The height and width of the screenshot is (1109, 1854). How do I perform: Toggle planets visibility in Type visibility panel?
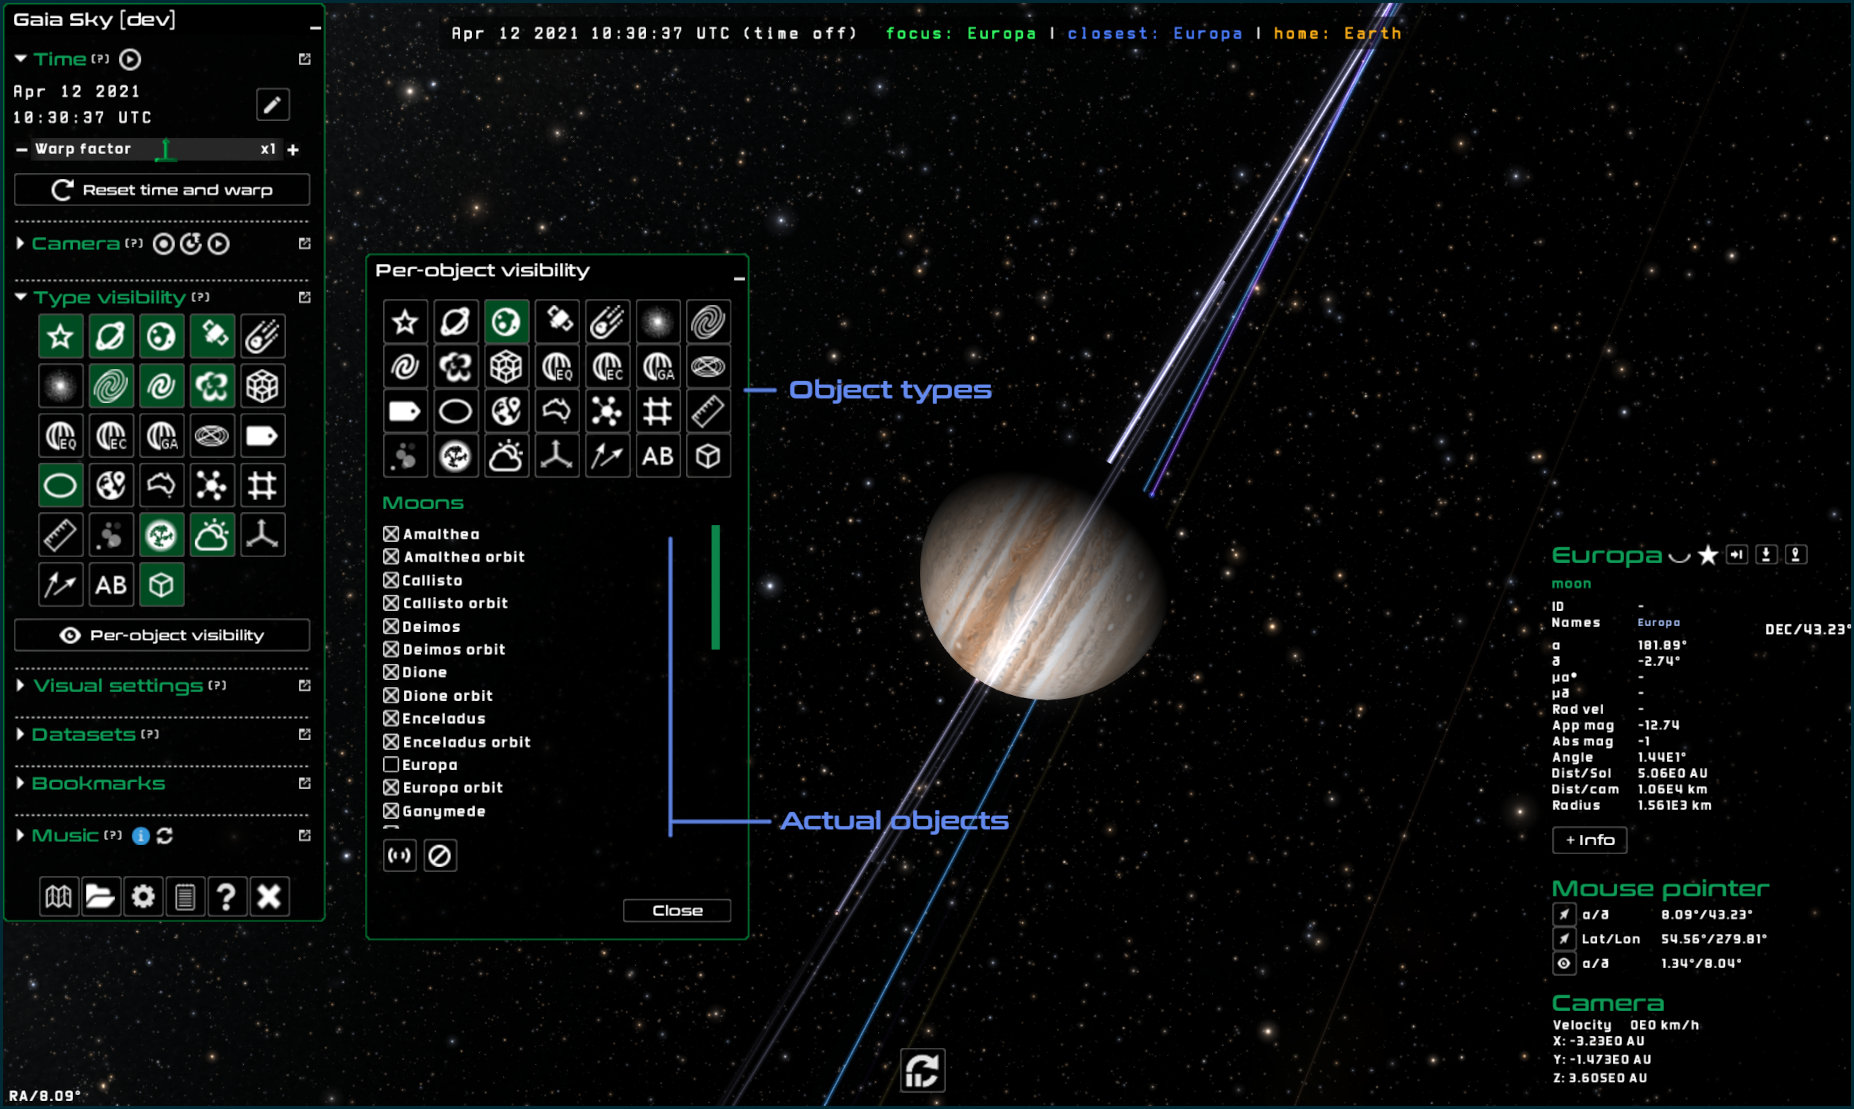[111, 335]
